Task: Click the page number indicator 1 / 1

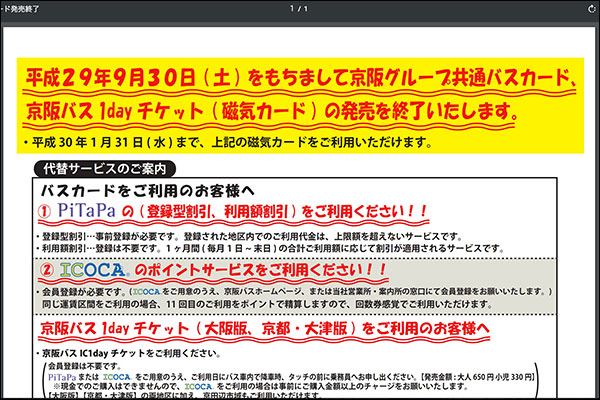Action: click(299, 8)
